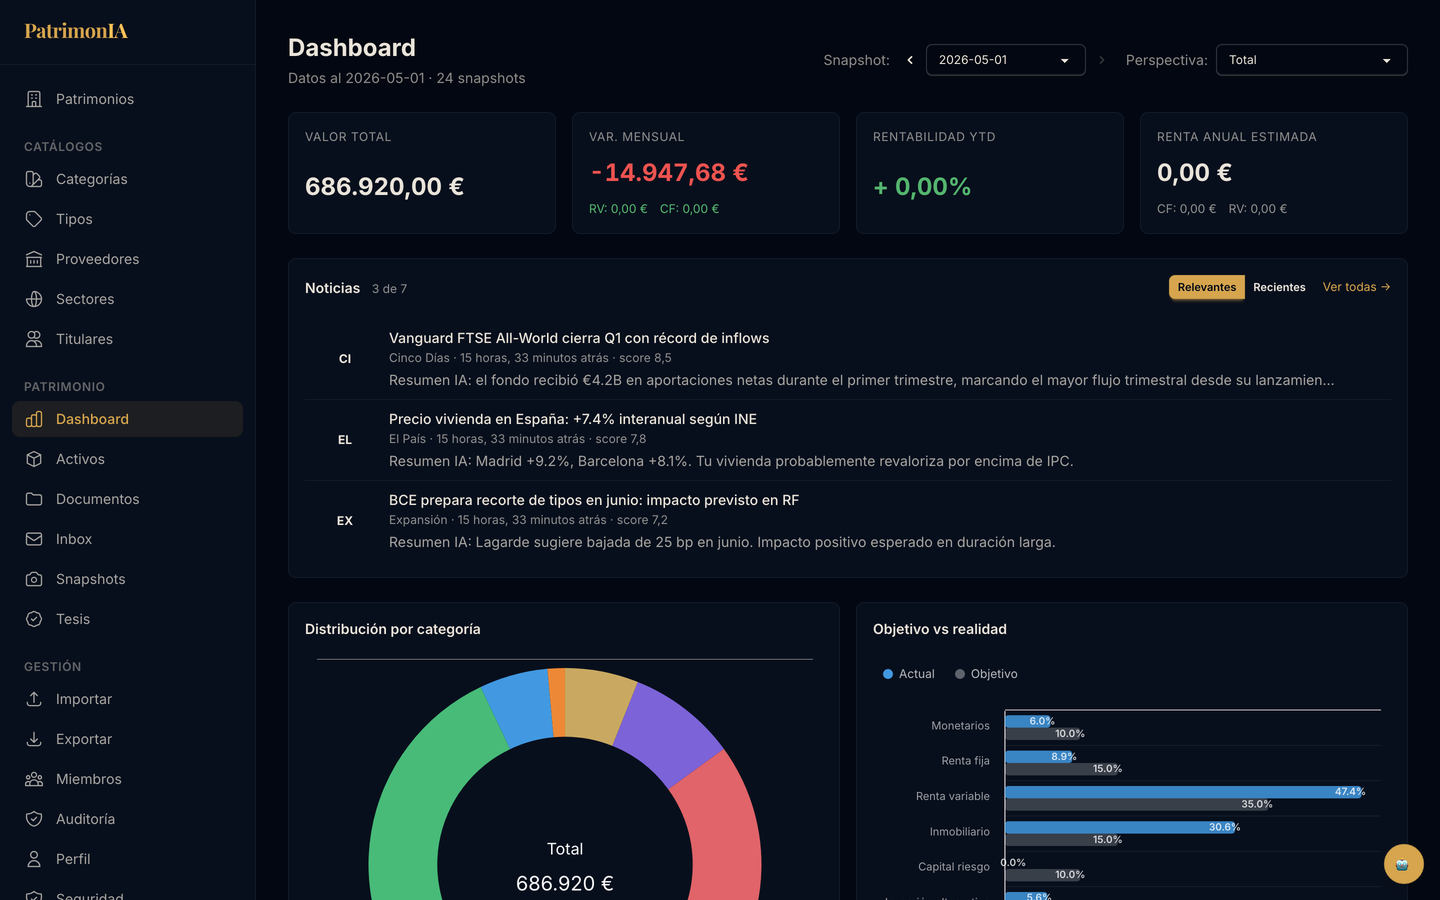Open the BCE prepara recorte de tipos headline
The height and width of the screenshot is (900, 1440).
coord(594,500)
